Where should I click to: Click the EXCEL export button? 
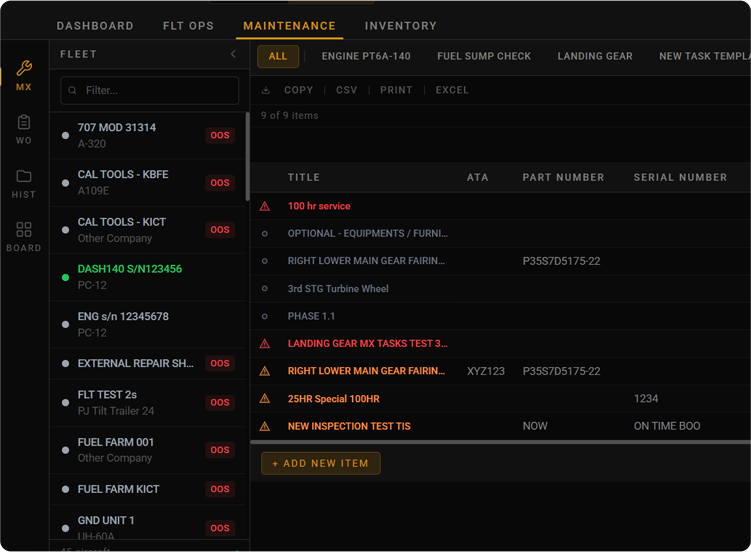coord(452,90)
